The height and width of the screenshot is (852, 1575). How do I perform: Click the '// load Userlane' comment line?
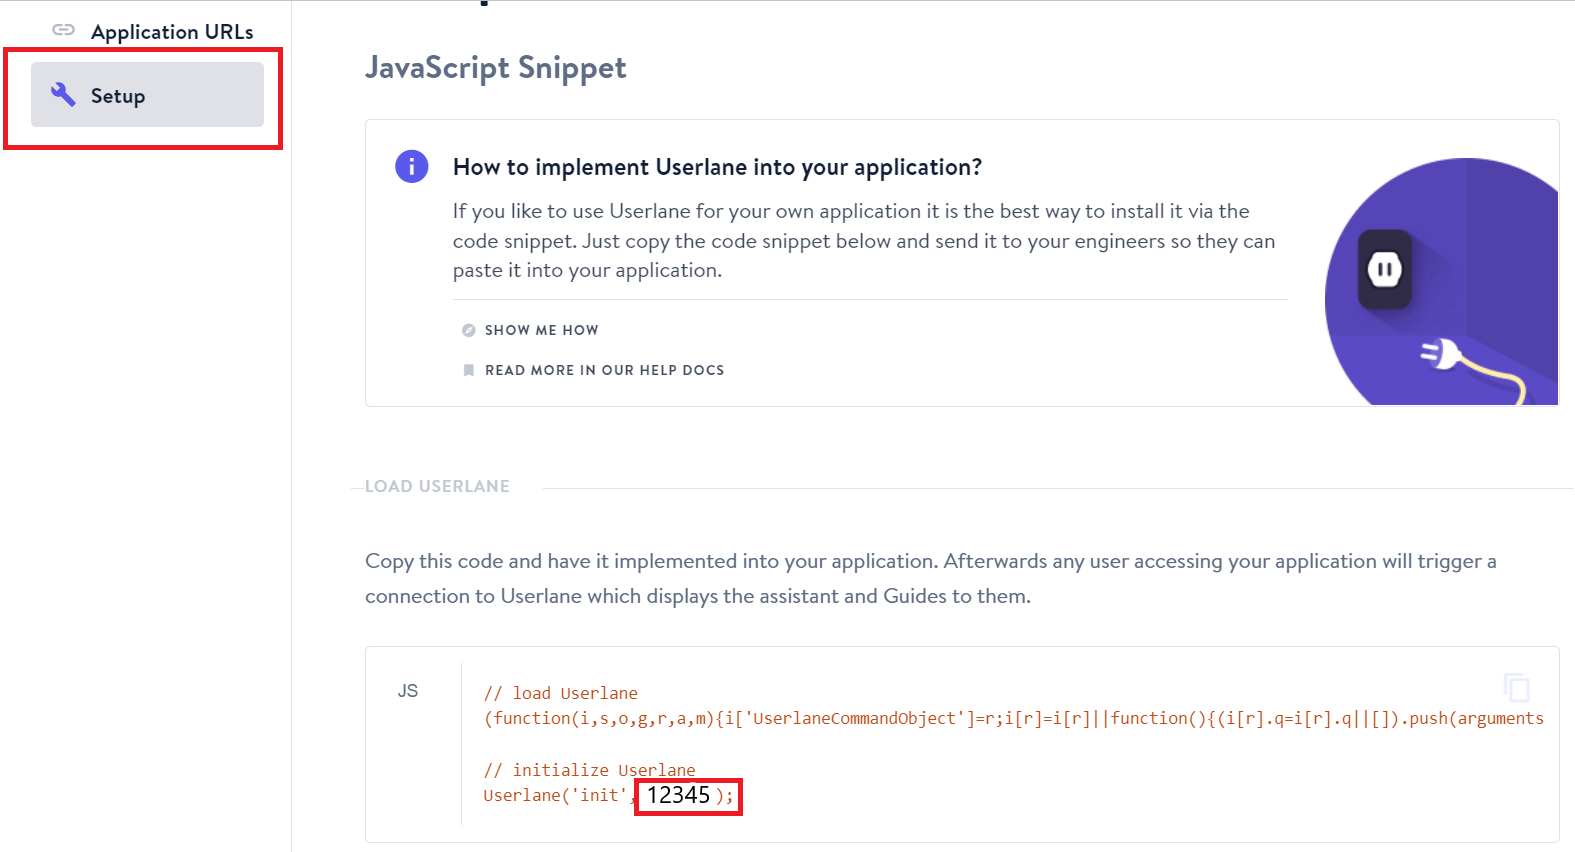click(x=560, y=693)
